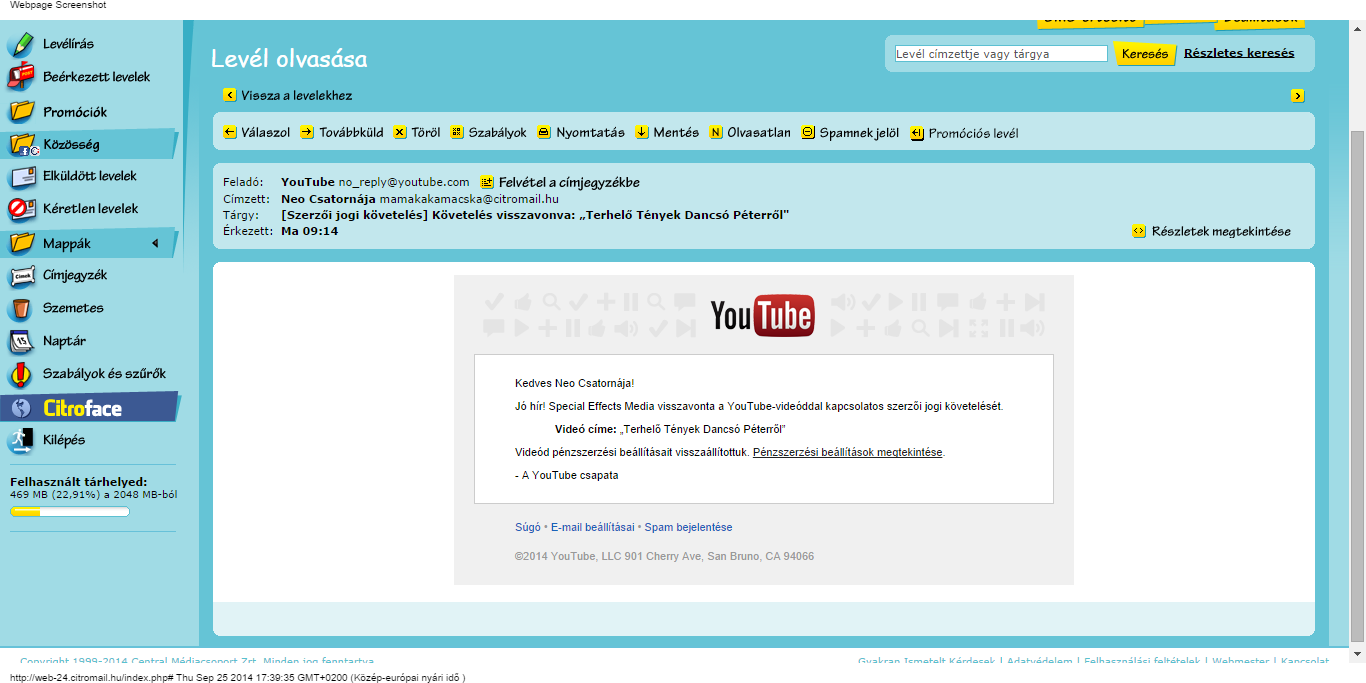
Task: Click the Kedves Neo Csatornája! greeting text
Action: tap(574, 383)
